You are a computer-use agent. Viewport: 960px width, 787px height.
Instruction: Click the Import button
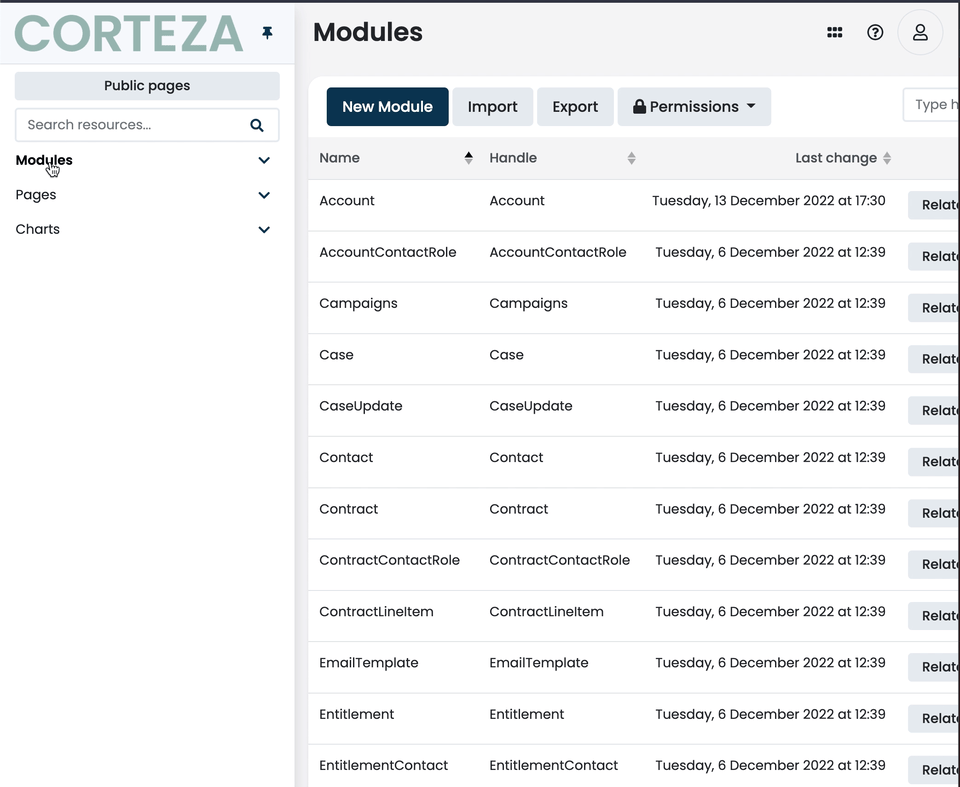click(492, 106)
